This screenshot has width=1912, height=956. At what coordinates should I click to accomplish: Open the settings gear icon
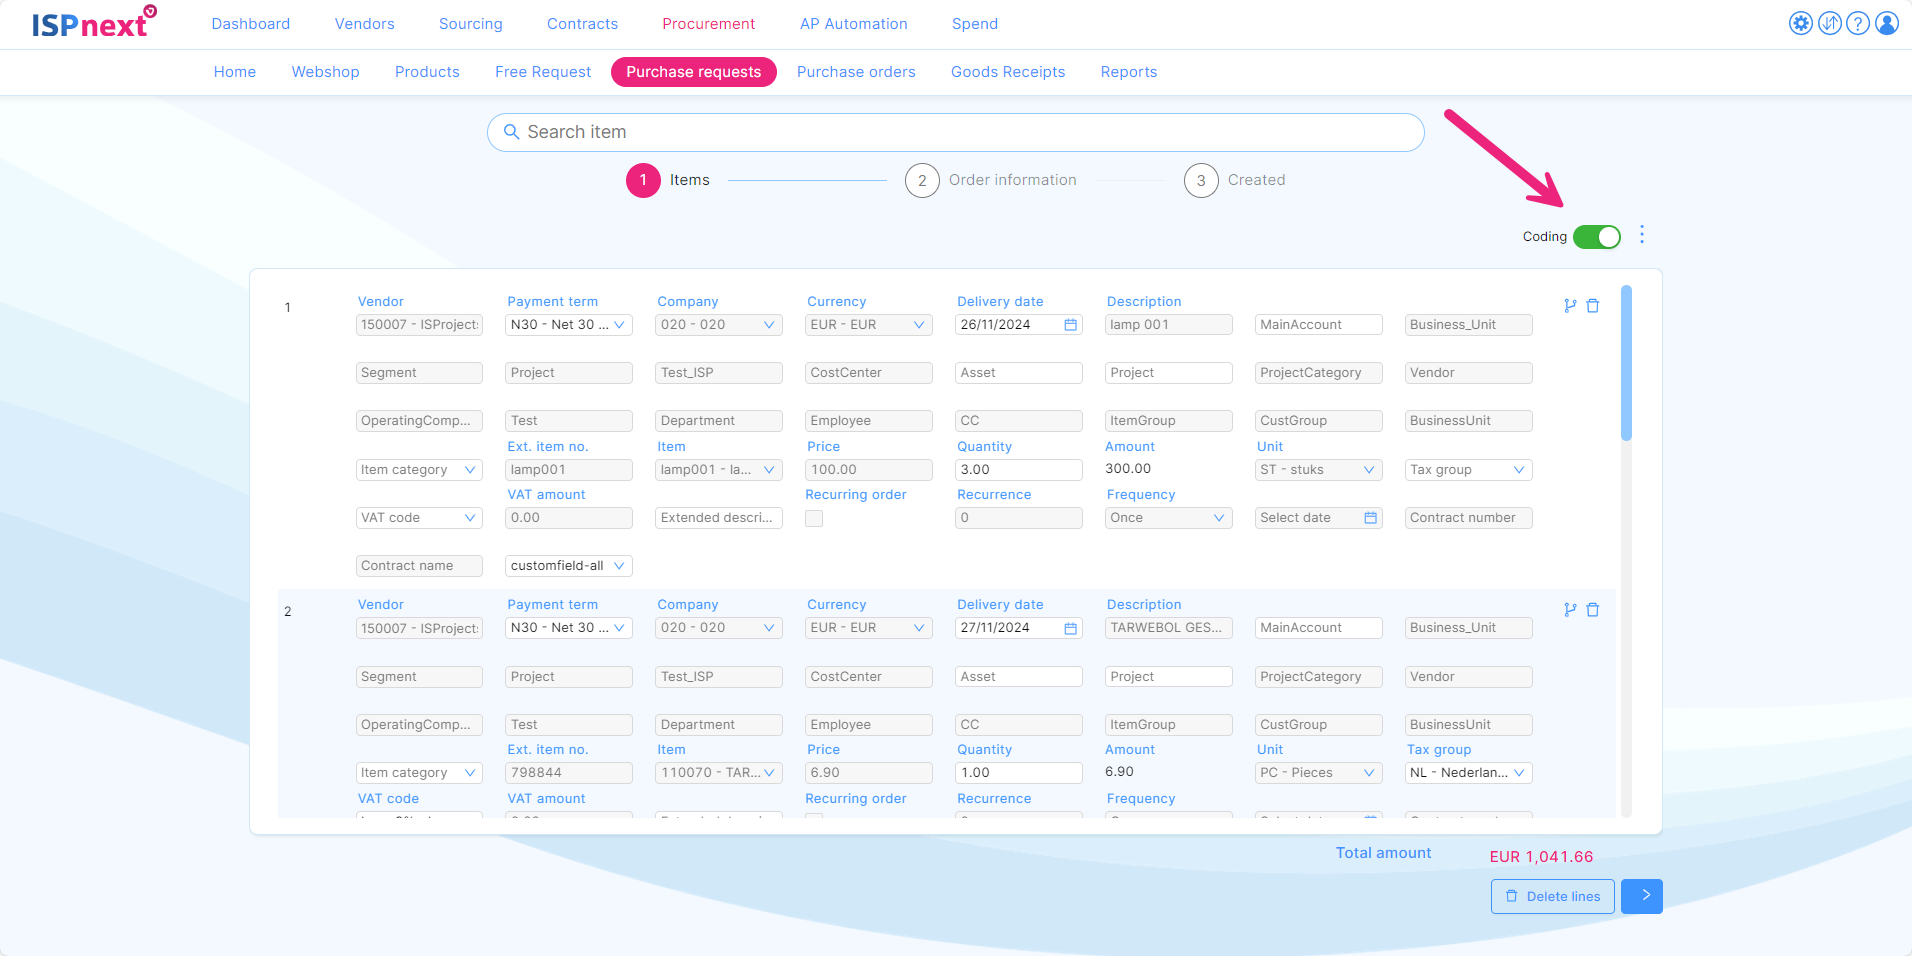click(1800, 23)
